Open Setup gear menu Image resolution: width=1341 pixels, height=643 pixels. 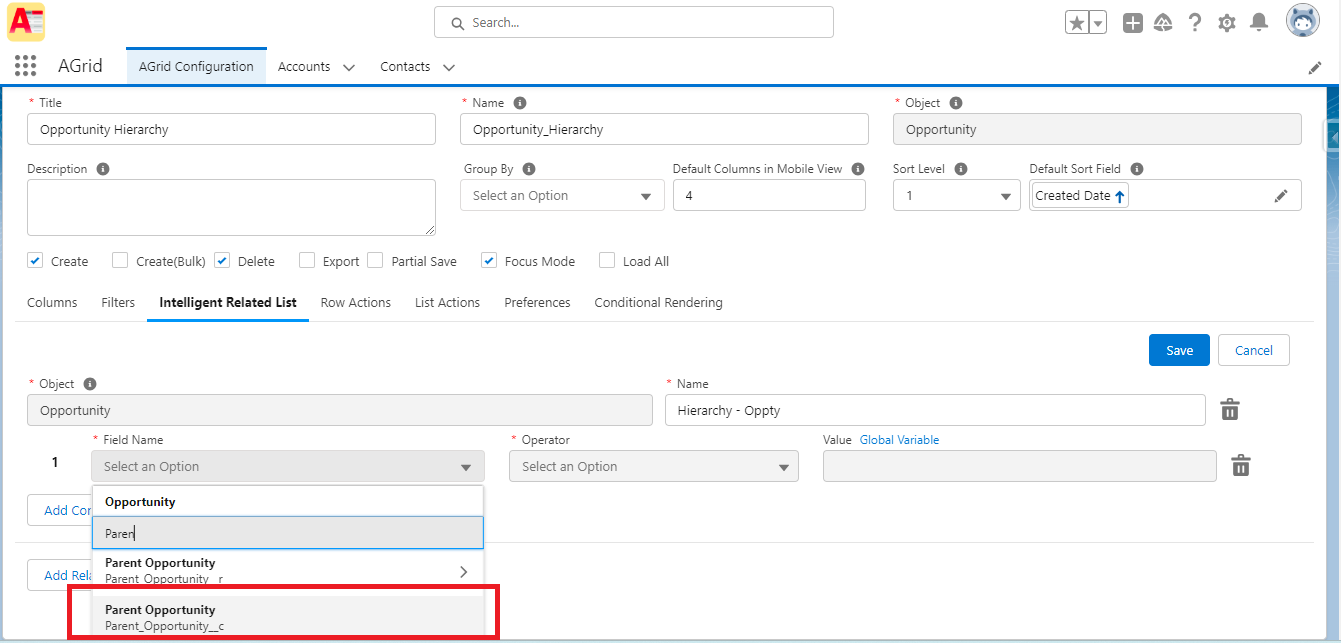pyautogui.click(x=1227, y=23)
